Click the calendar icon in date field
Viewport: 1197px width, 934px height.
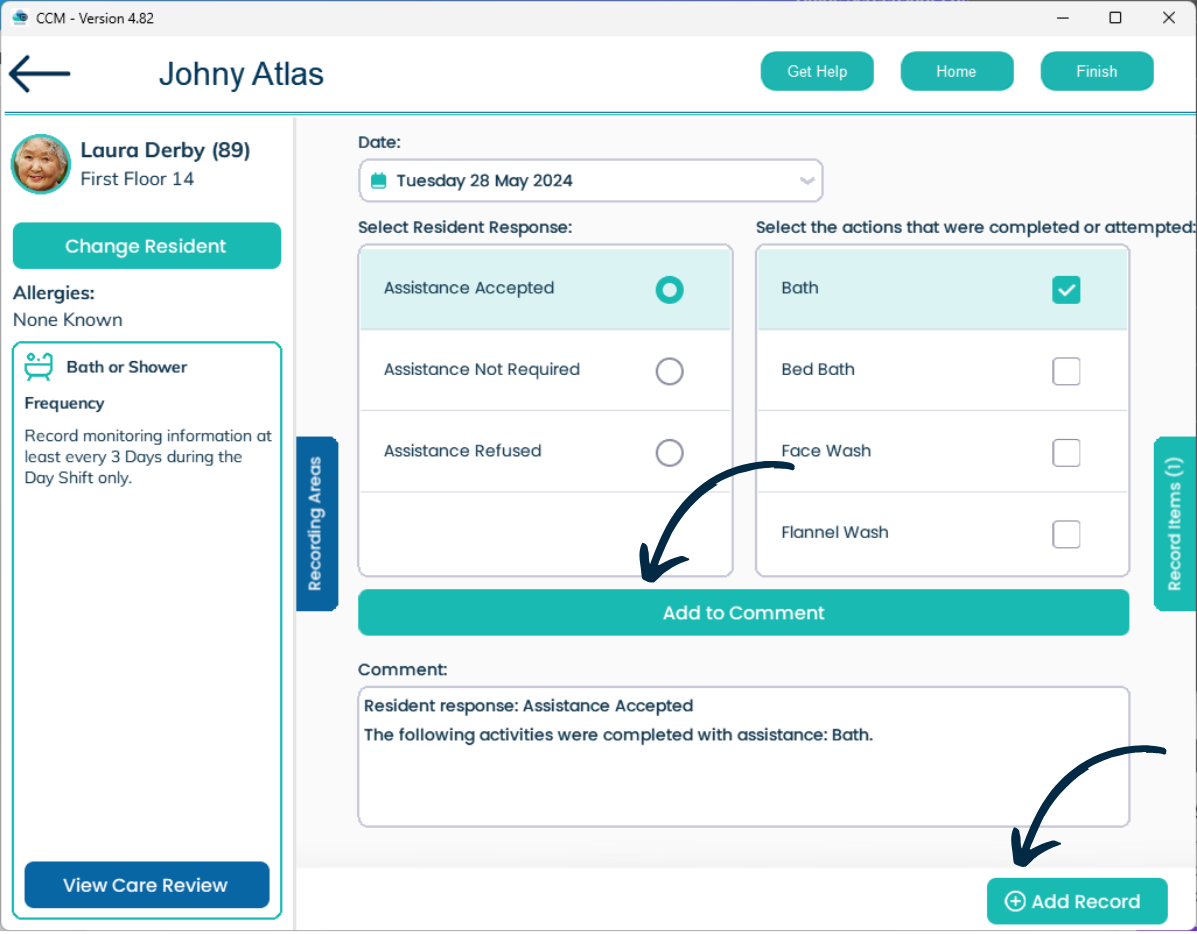coord(379,181)
